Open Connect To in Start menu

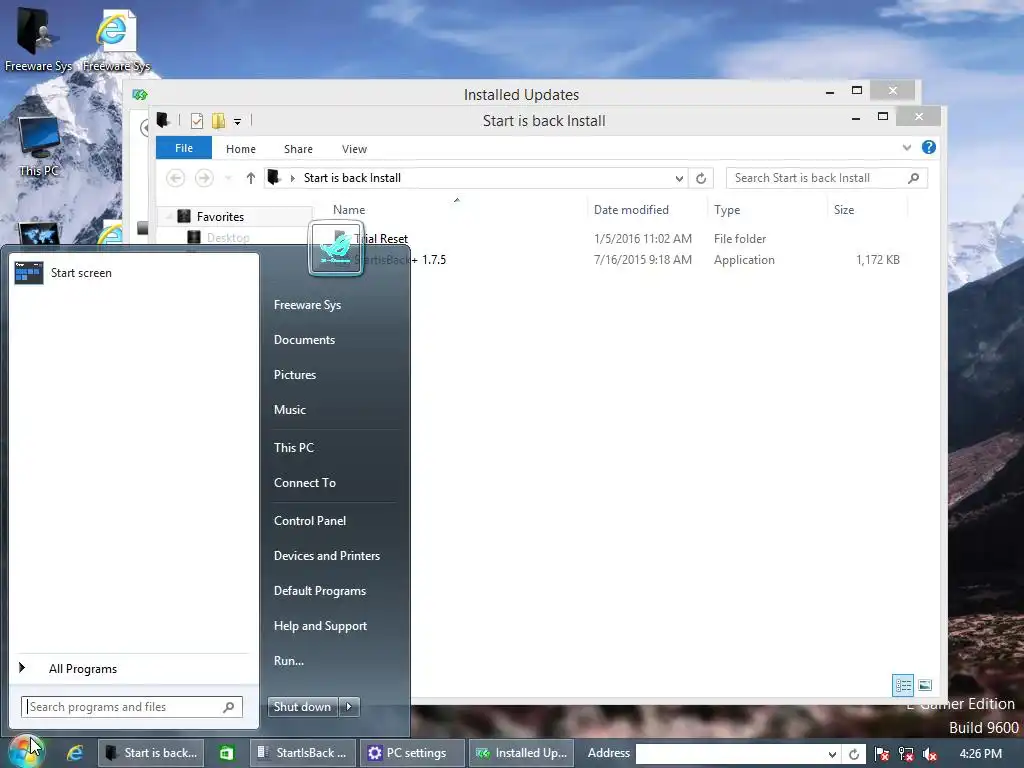(x=305, y=483)
